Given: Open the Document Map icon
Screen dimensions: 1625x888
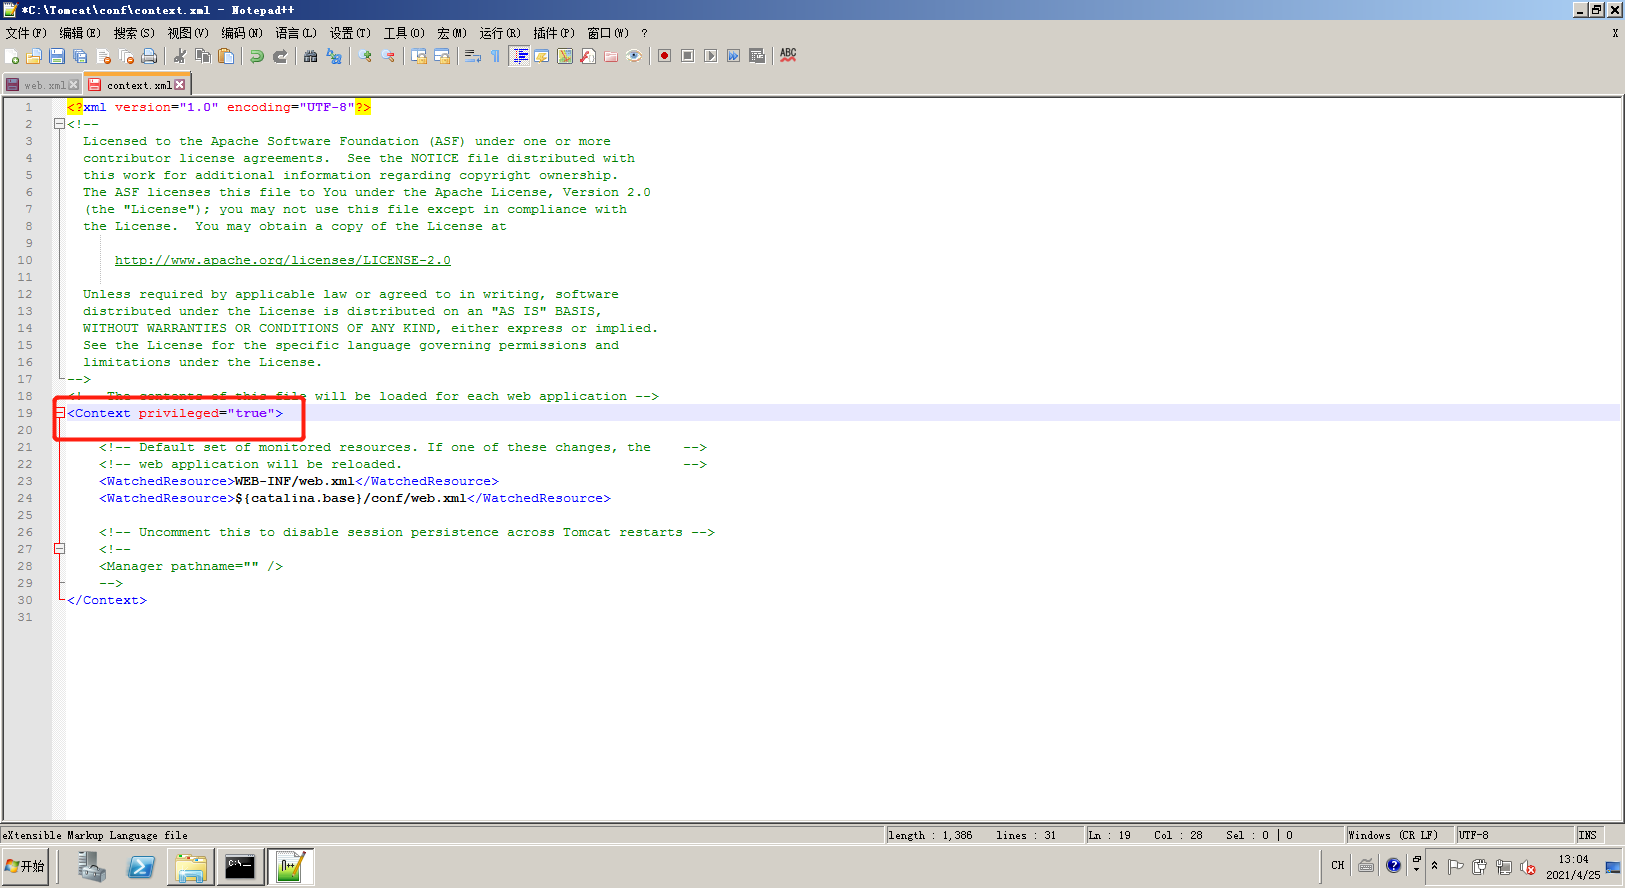Looking at the screenshot, I should click(565, 56).
